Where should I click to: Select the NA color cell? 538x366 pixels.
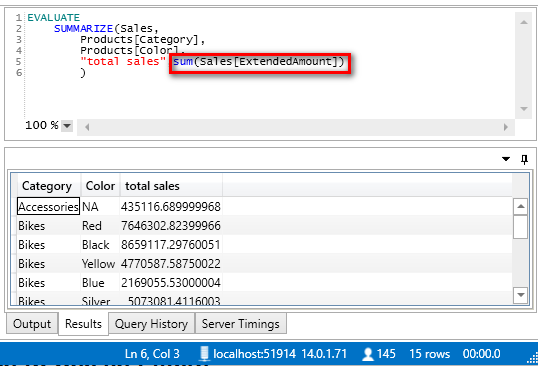pyautogui.click(x=100, y=206)
